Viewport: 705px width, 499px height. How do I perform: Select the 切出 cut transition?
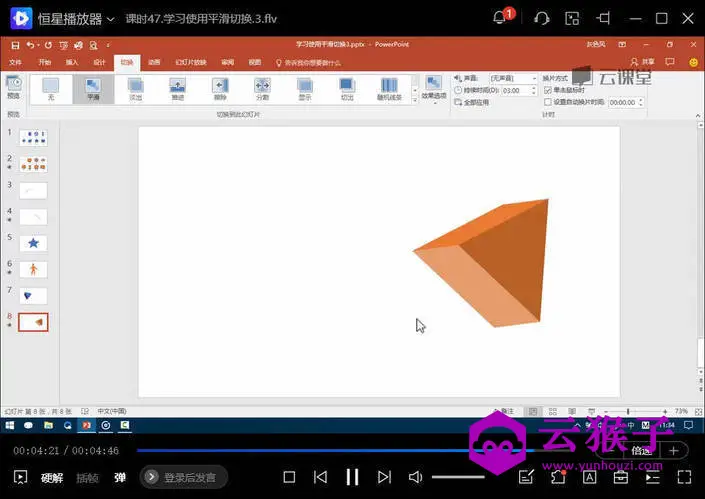347,89
